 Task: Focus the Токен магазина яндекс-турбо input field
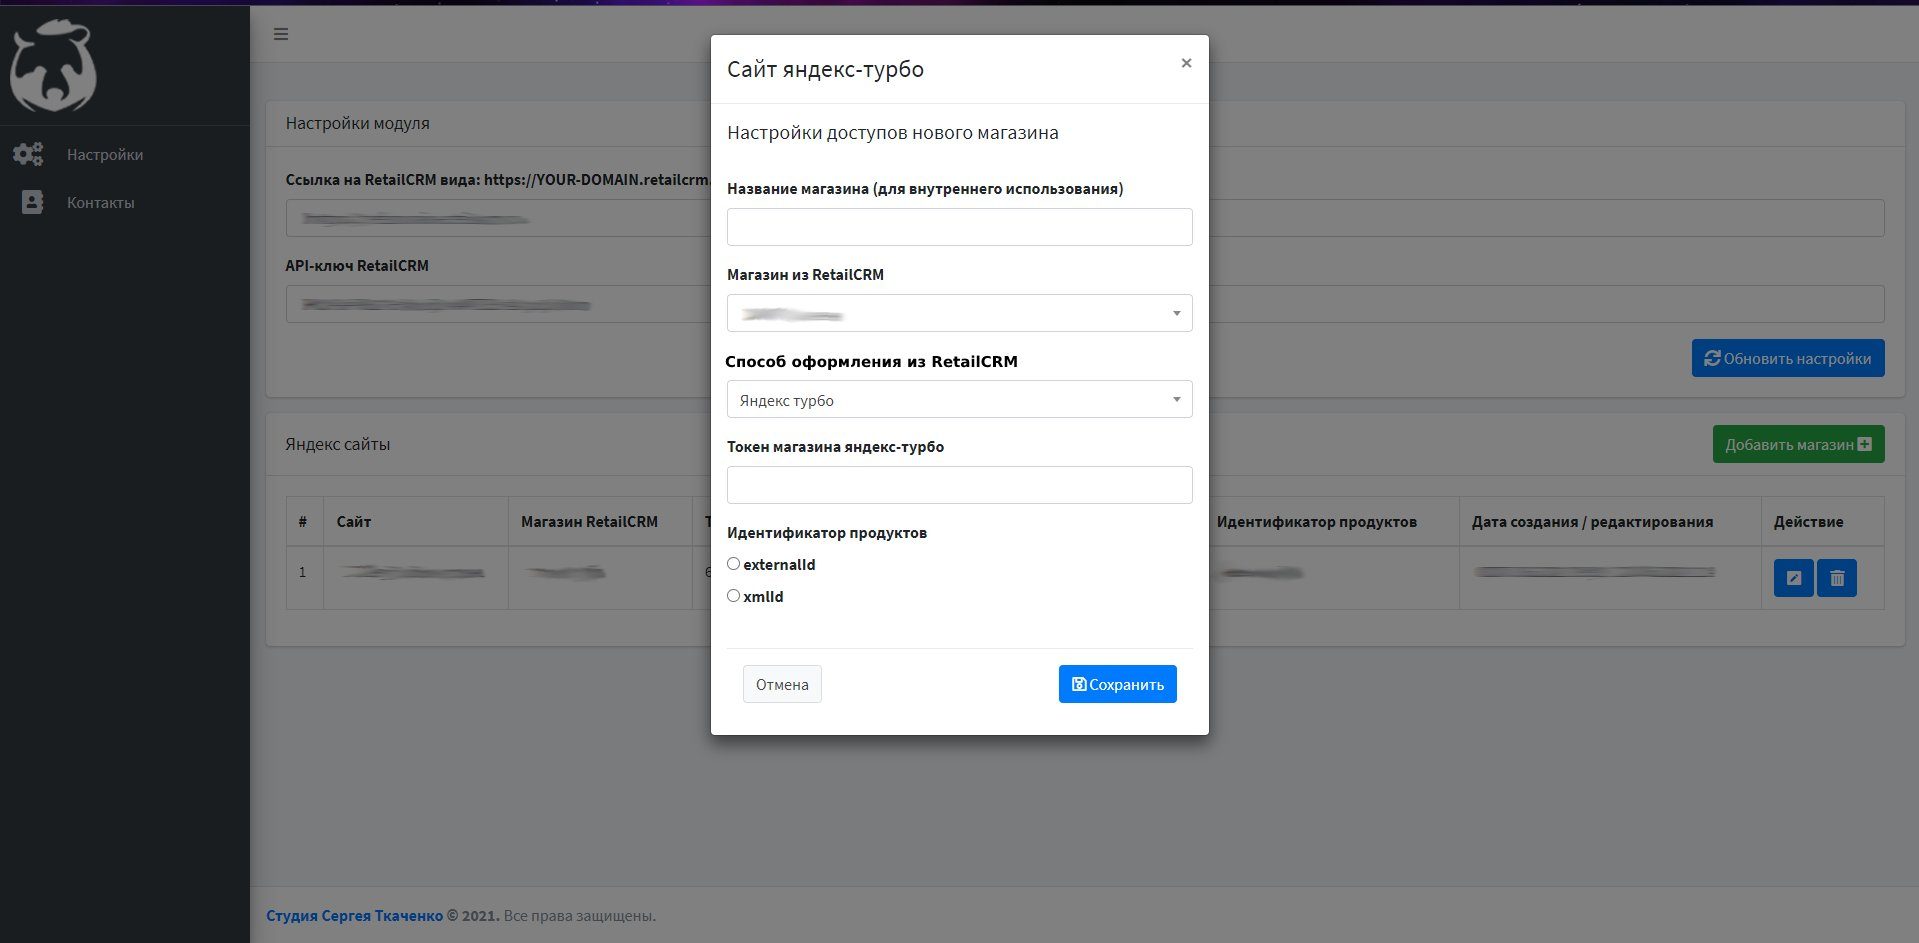[959, 485]
